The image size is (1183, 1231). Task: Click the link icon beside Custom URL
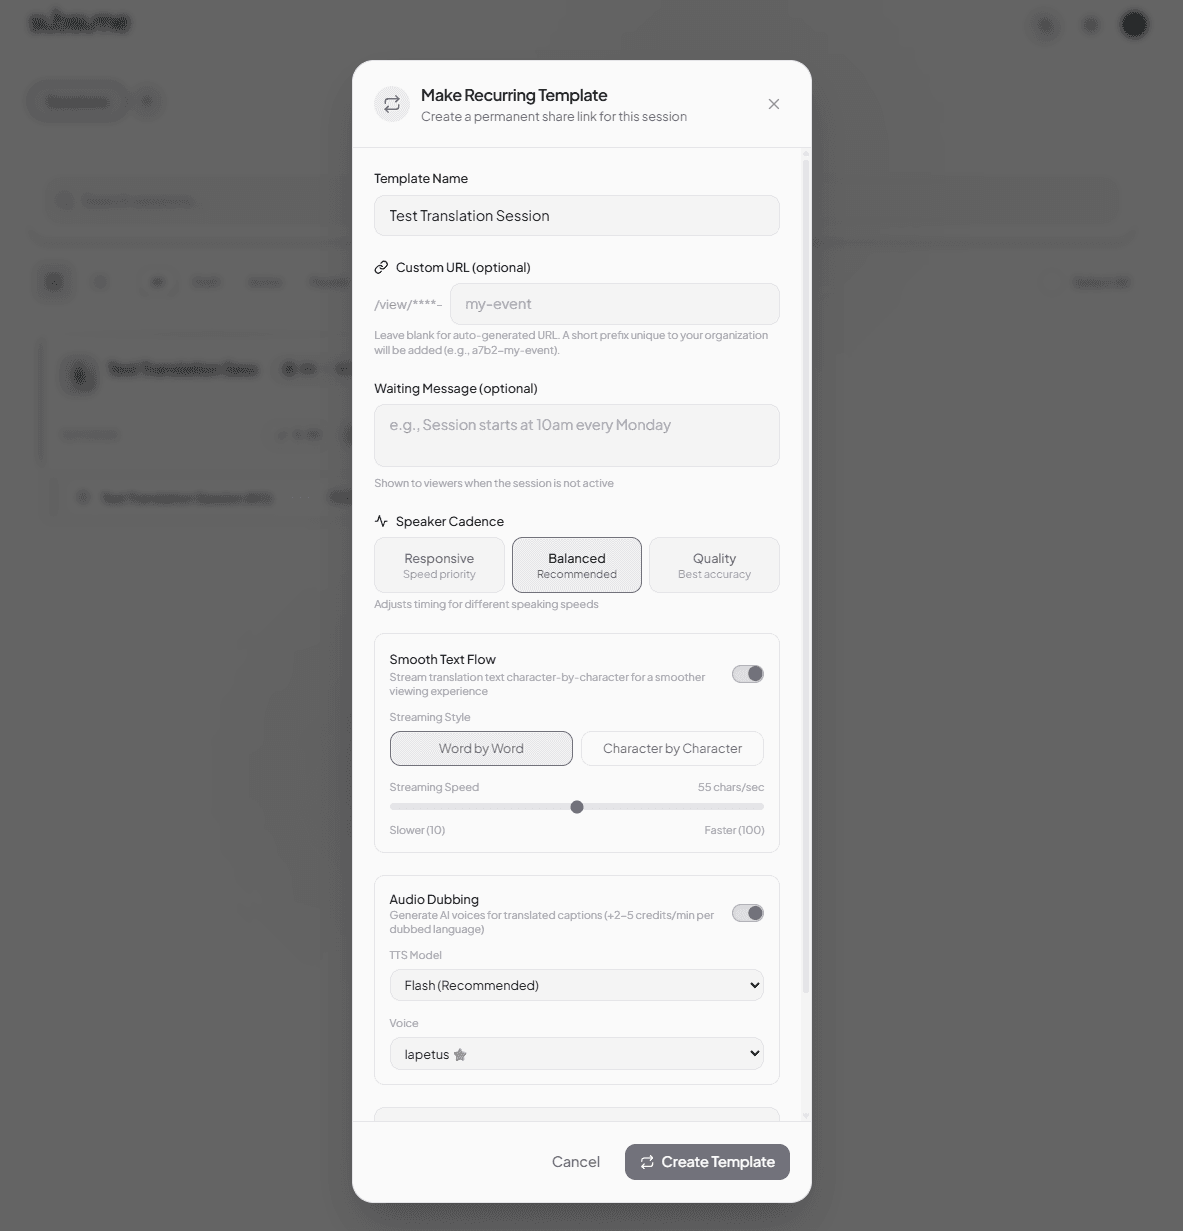point(381,266)
